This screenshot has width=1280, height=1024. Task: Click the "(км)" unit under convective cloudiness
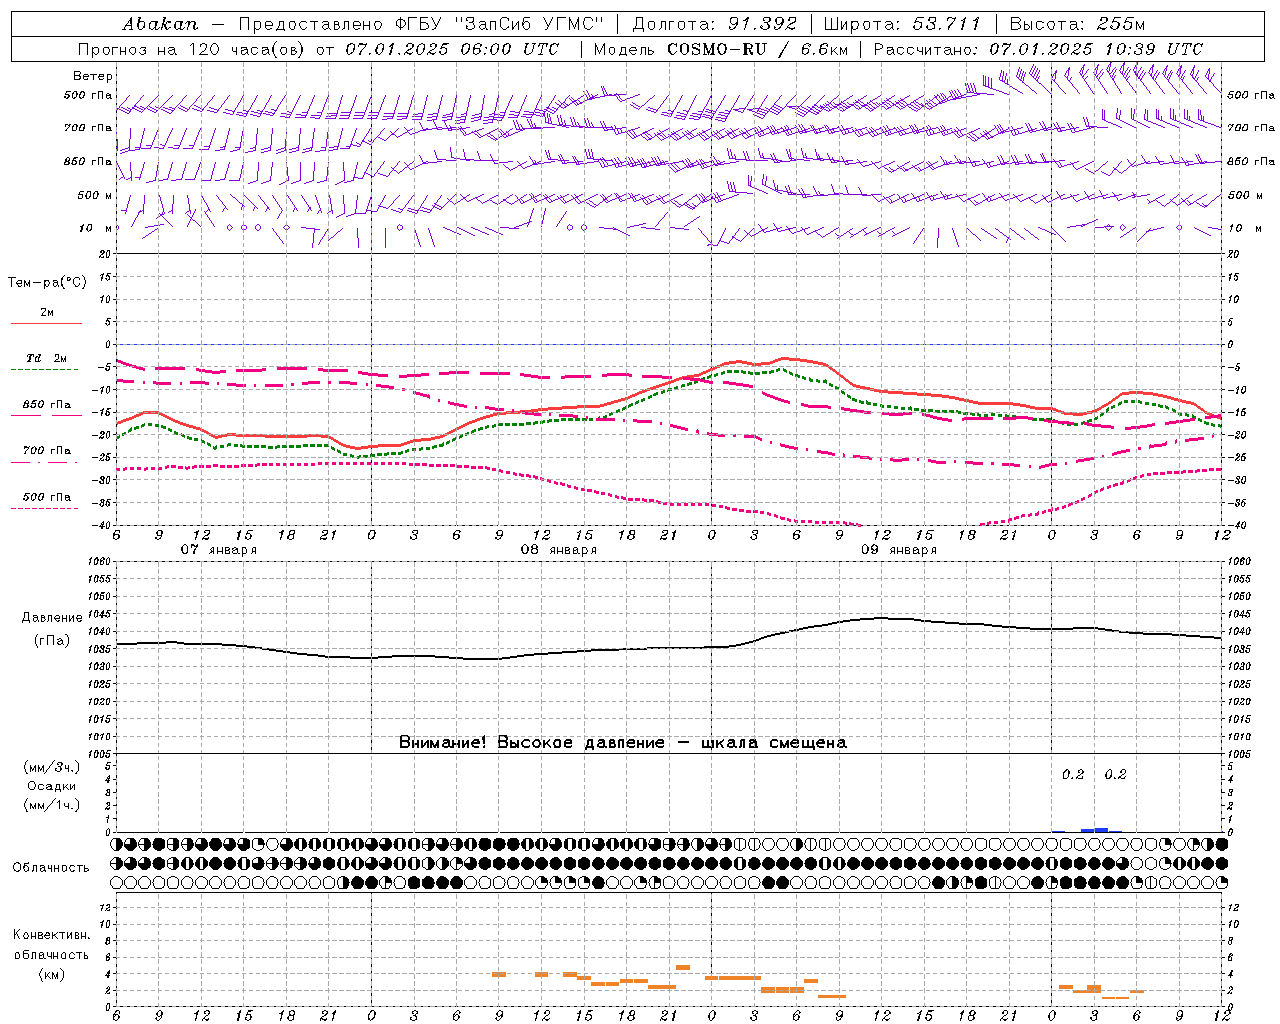pyautogui.click(x=52, y=974)
